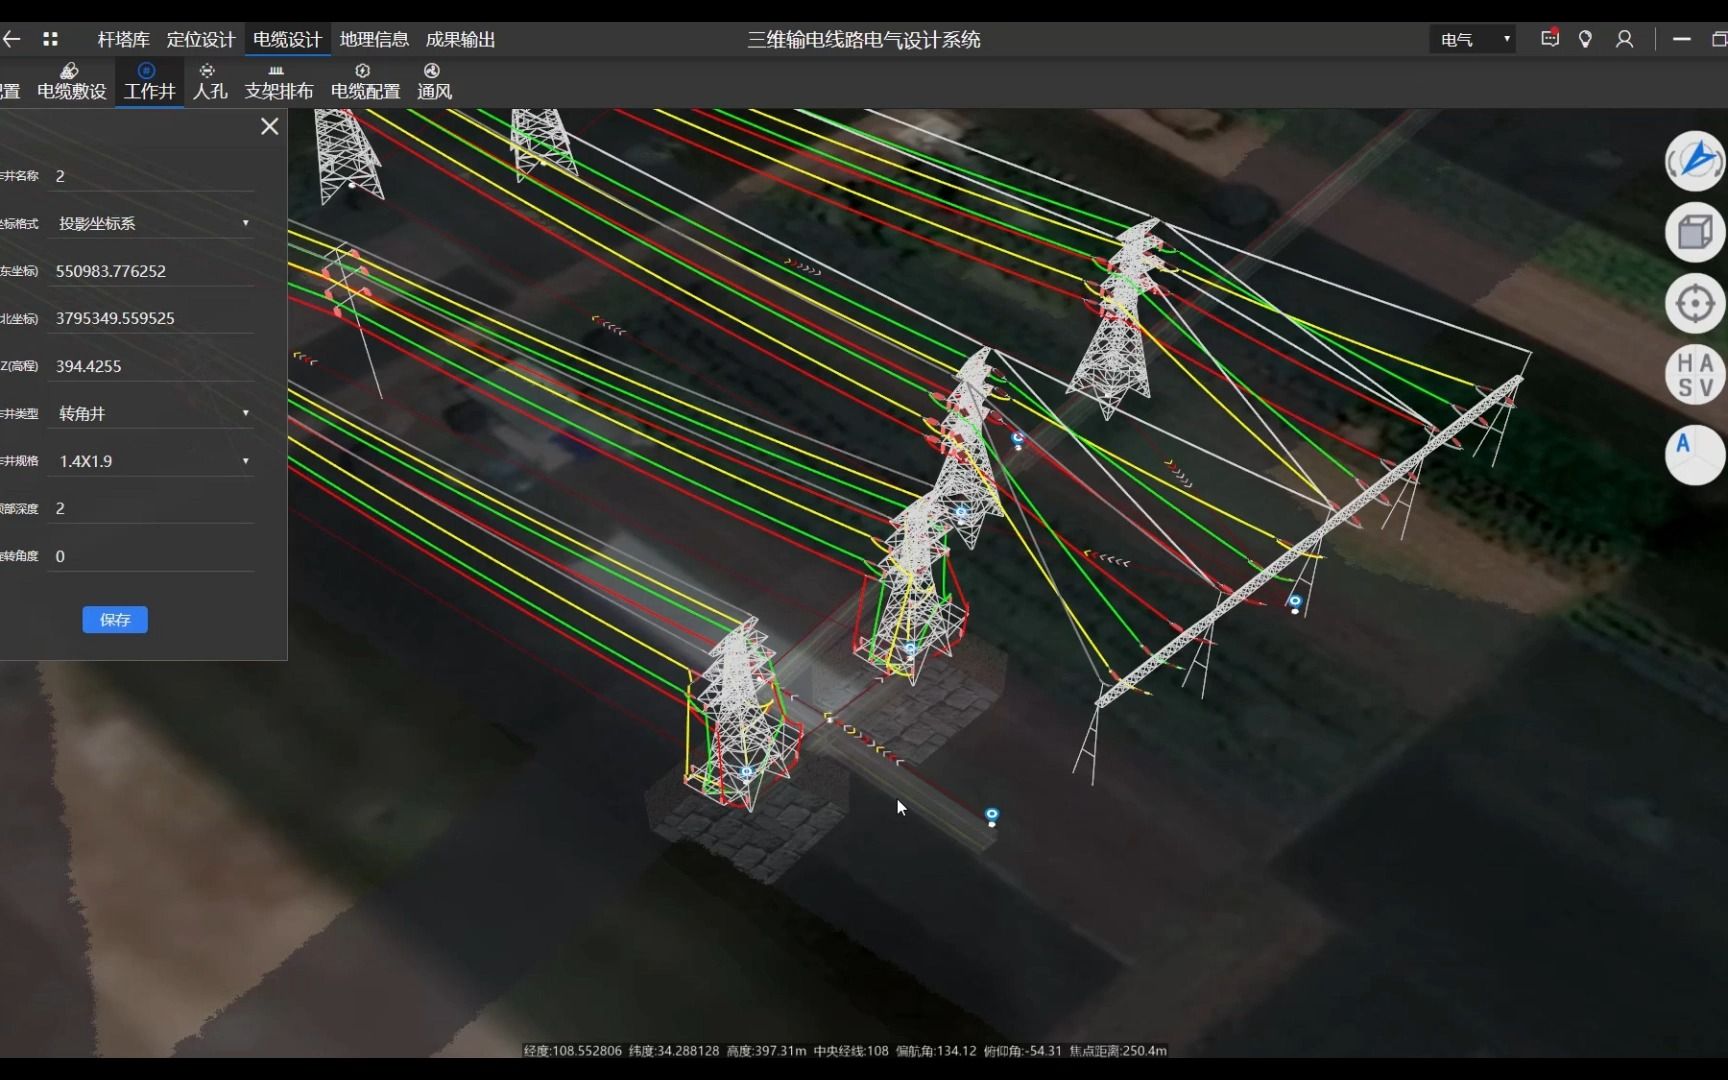
Task: Click the compass rotation control
Action: click(x=1695, y=161)
